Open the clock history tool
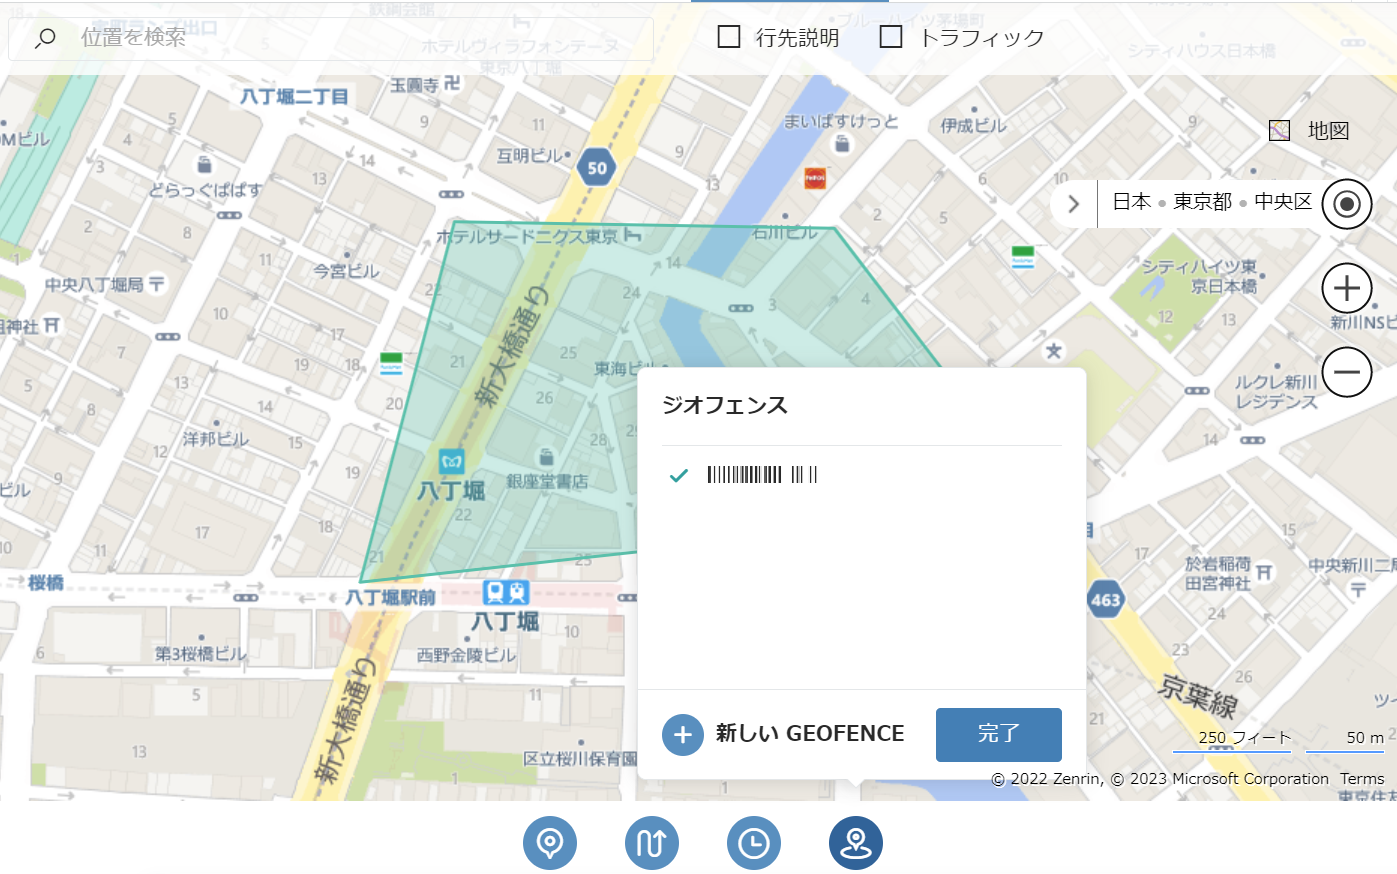The height and width of the screenshot is (874, 1397). pos(754,843)
